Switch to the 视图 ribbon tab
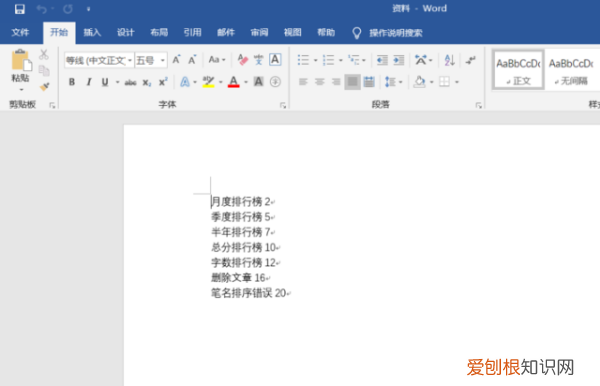Image resolution: width=600 pixels, height=386 pixels. [292, 33]
